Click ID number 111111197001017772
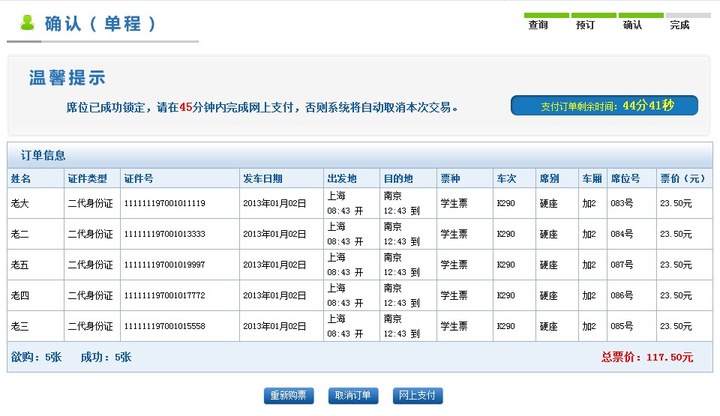This screenshot has width=720, height=416. point(165,296)
